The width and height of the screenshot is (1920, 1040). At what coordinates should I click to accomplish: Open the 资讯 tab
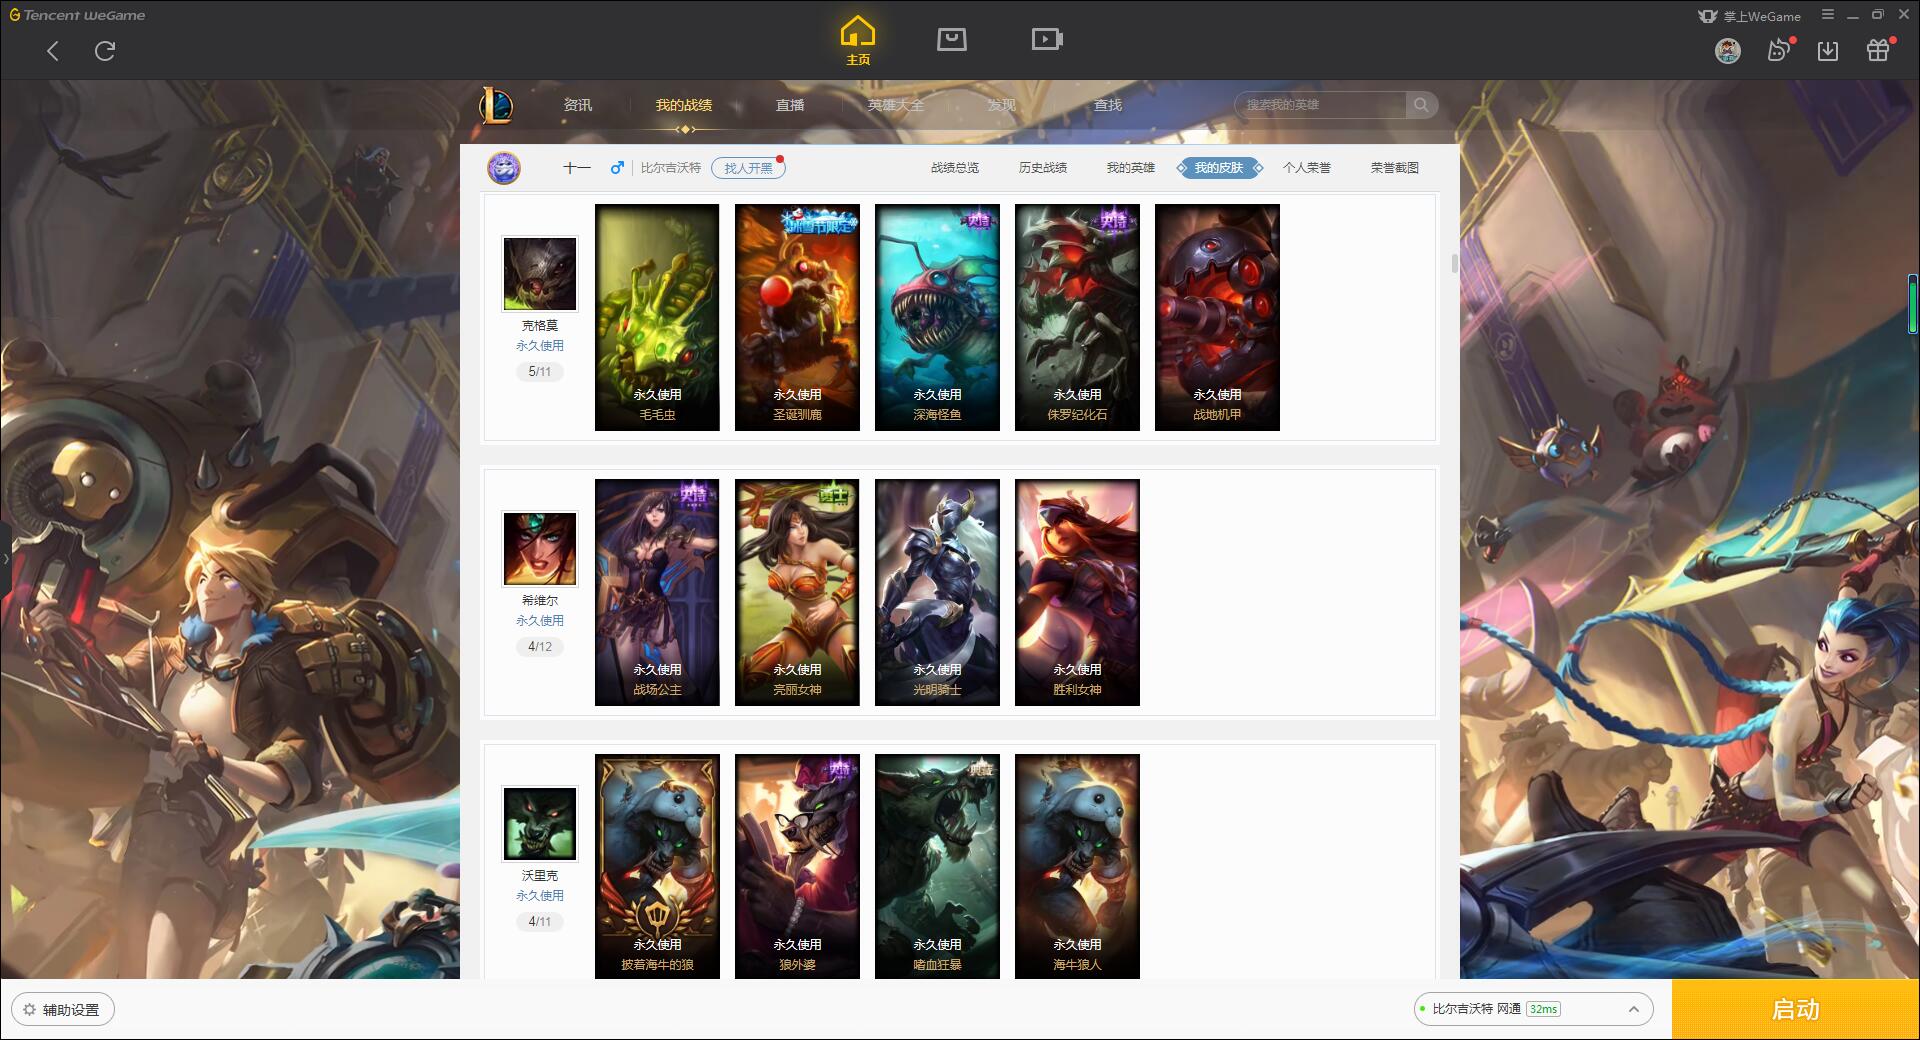[578, 105]
